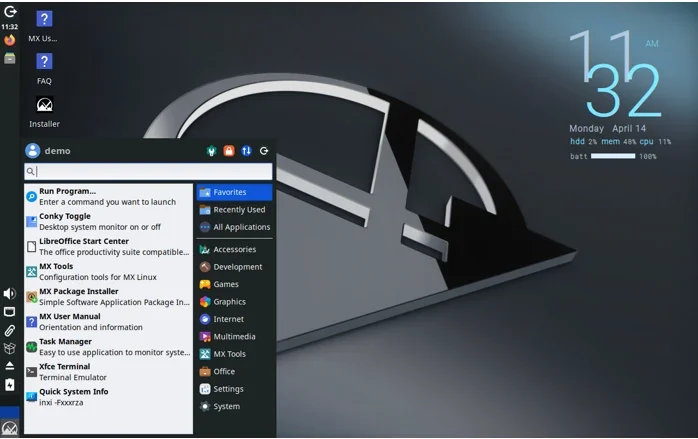The image size is (698, 439).
Task: Browse the Multimedia category
Action: pos(234,337)
